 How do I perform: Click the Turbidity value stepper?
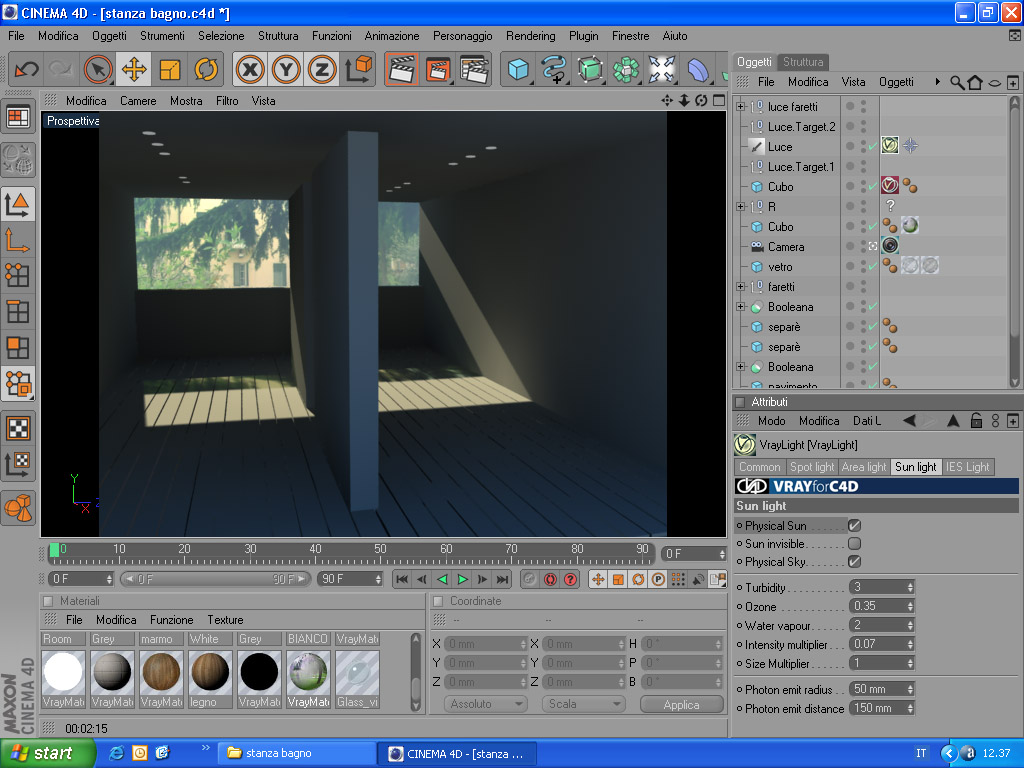pos(910,587)
